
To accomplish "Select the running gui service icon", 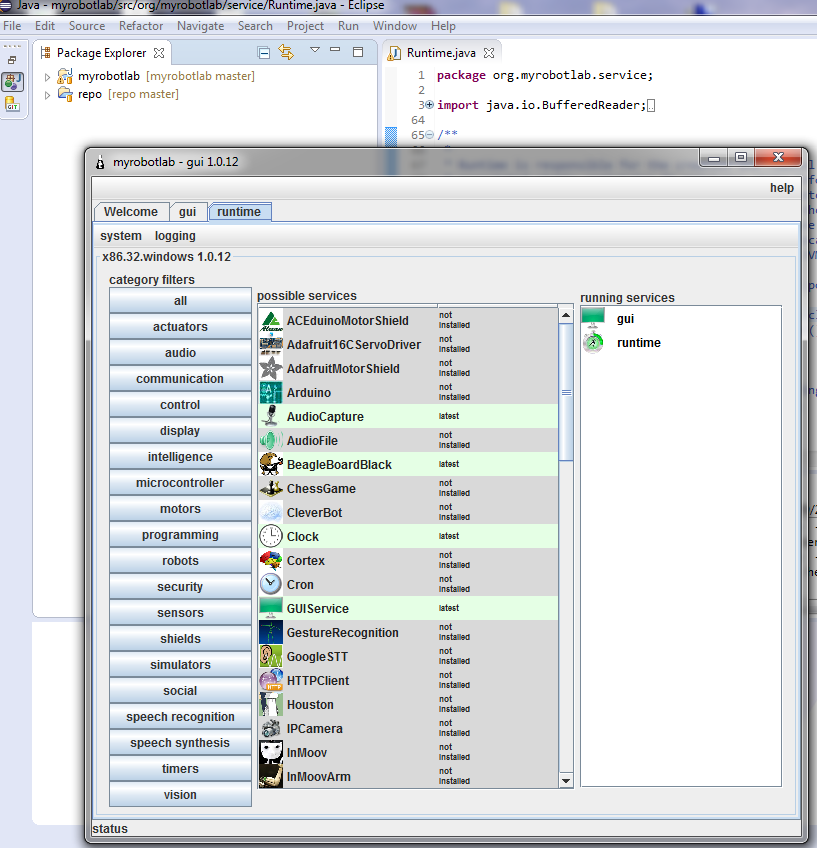I will [x=593, y=319].
